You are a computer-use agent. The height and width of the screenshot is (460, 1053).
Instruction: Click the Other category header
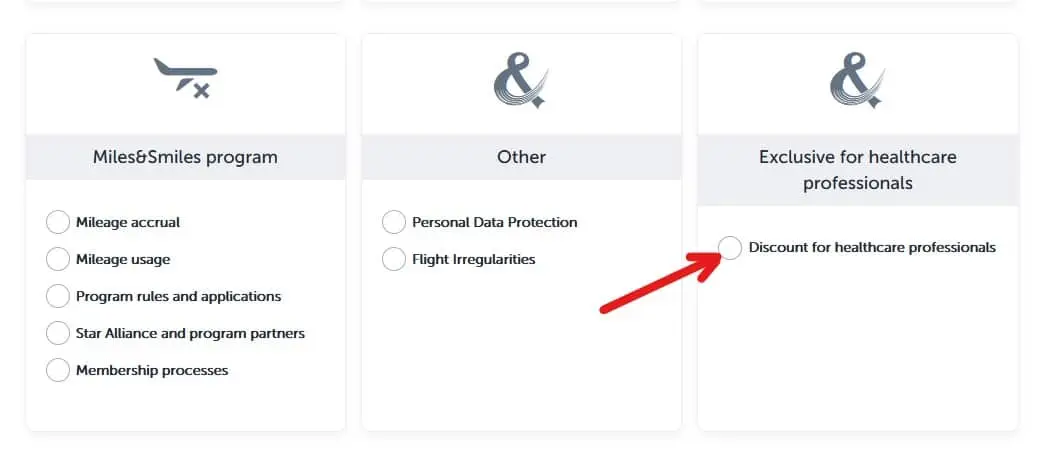(x=521, y=157)
